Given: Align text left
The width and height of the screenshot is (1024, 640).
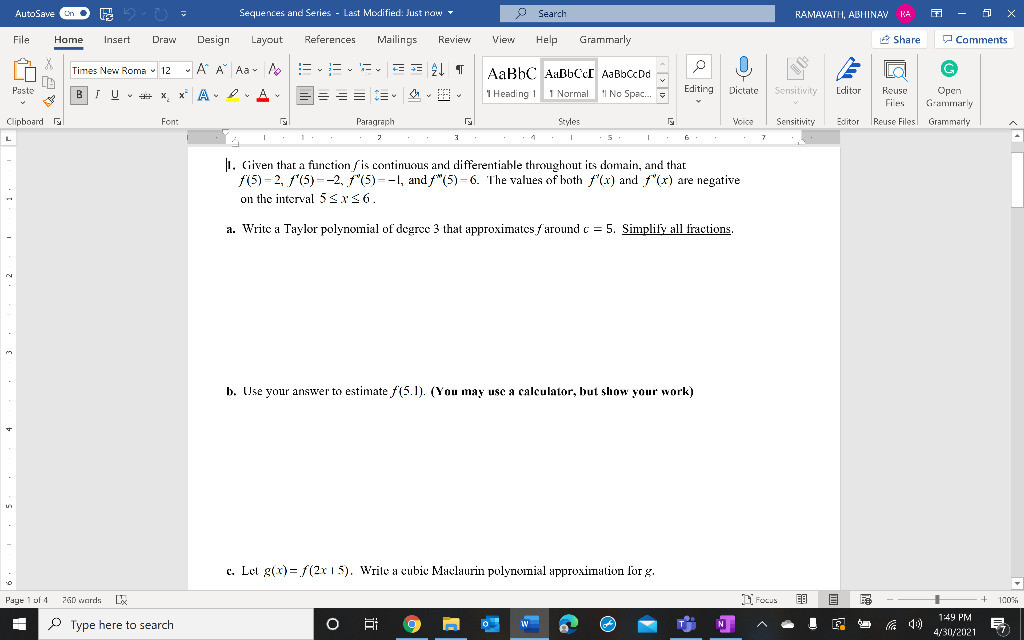Looking at the screenshot, I should click(x=304, y=96).
